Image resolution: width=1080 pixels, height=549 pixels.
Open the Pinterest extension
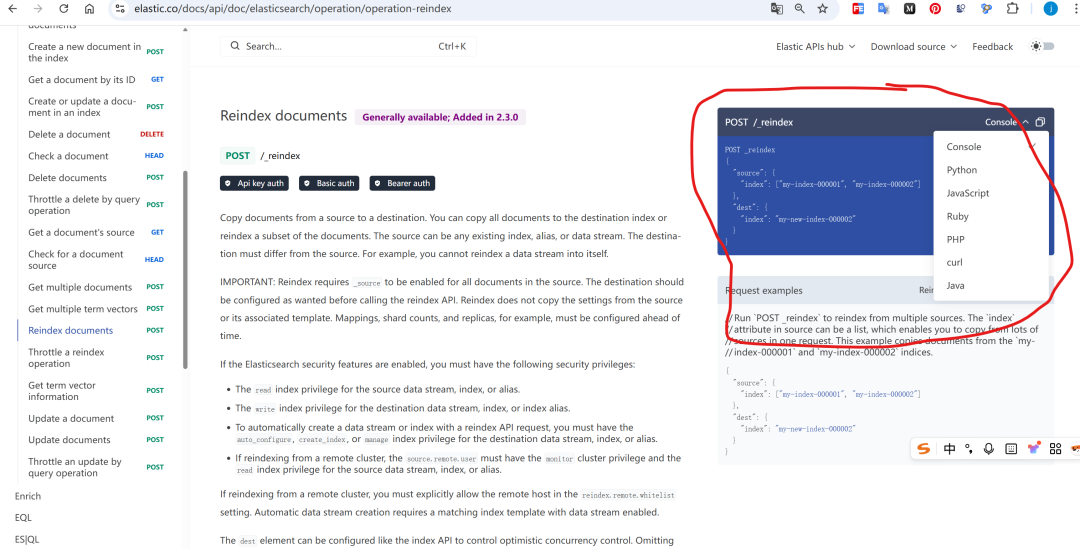935,9
